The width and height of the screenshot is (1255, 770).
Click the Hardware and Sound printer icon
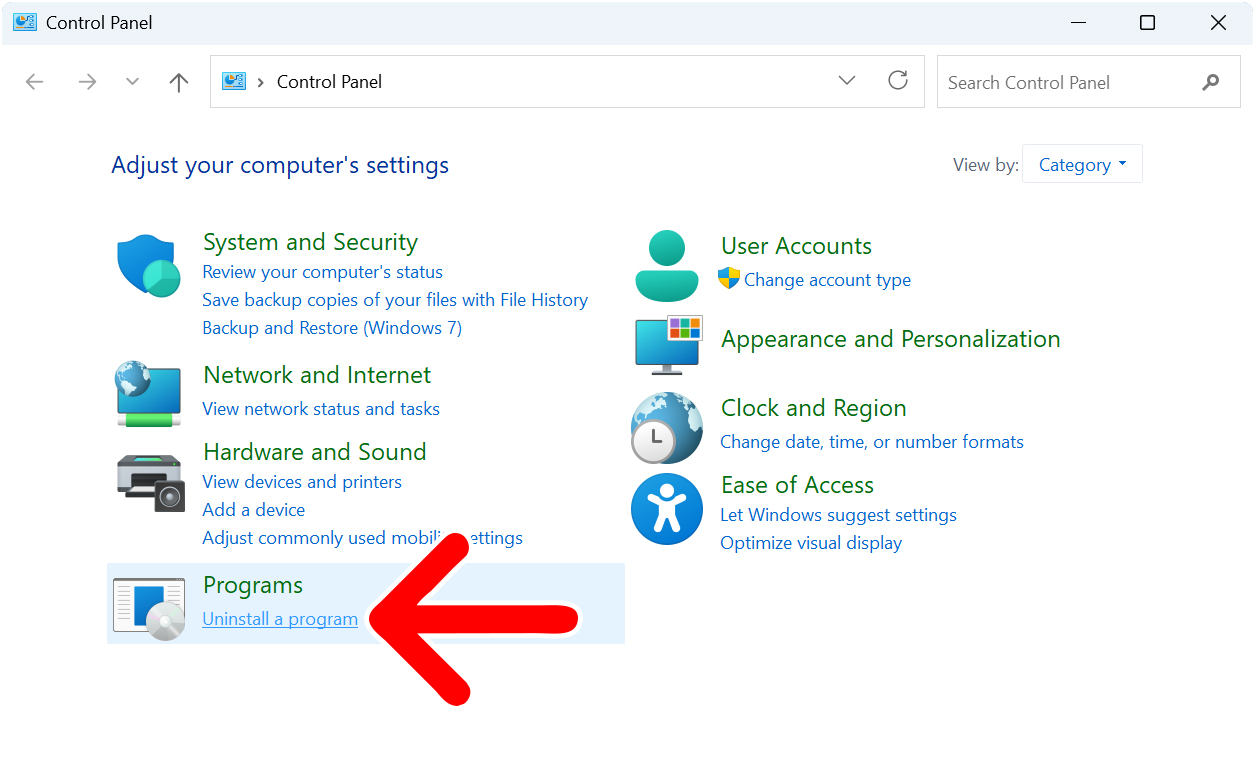(148, 483)
